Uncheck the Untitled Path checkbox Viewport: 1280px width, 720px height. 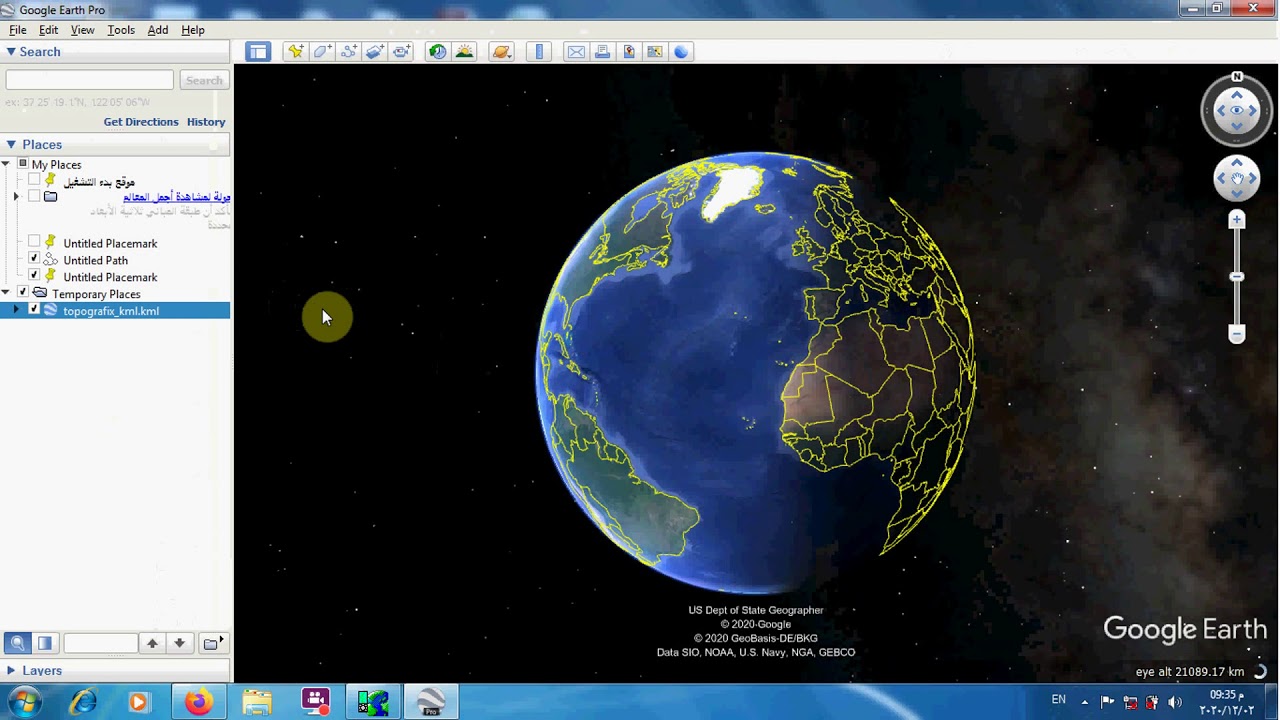[x=34, y=260]
